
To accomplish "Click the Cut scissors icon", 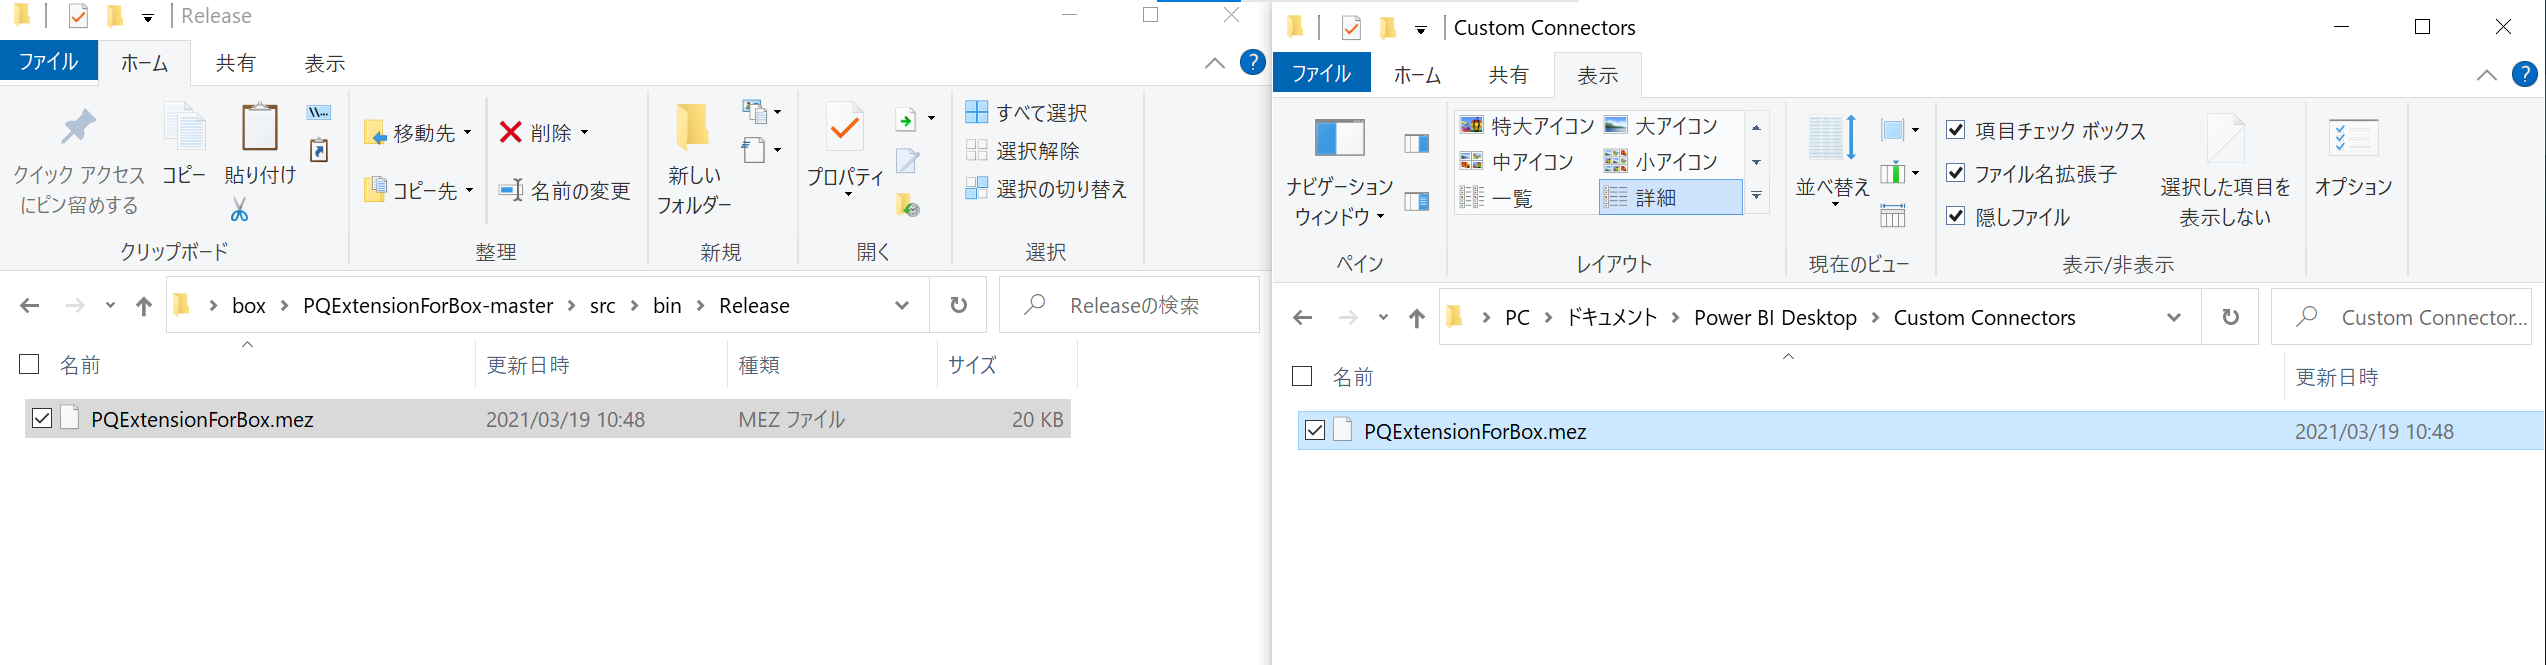I will pyautogui.click(x=239, y=209).
